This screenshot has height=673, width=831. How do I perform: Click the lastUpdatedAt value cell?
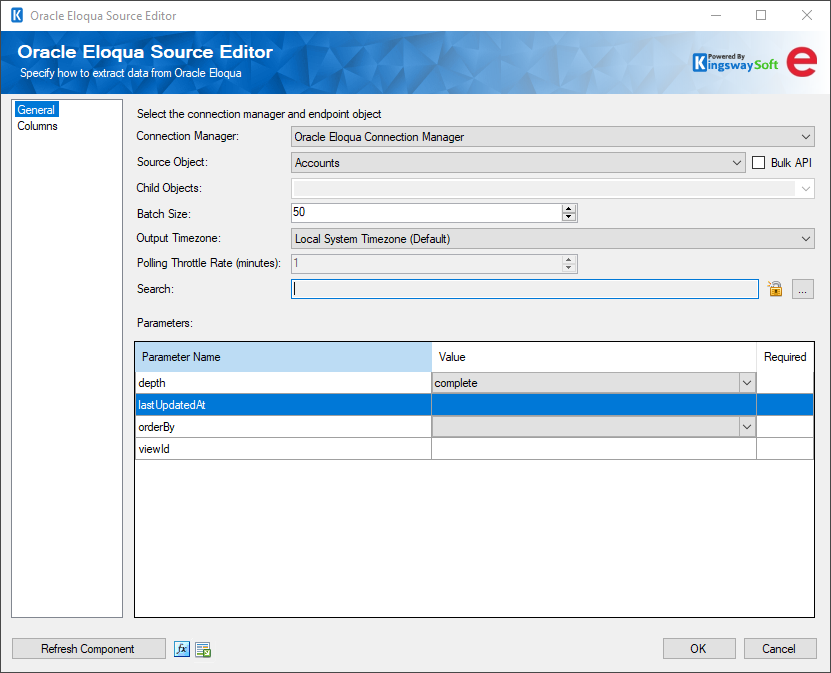(594, 405)
